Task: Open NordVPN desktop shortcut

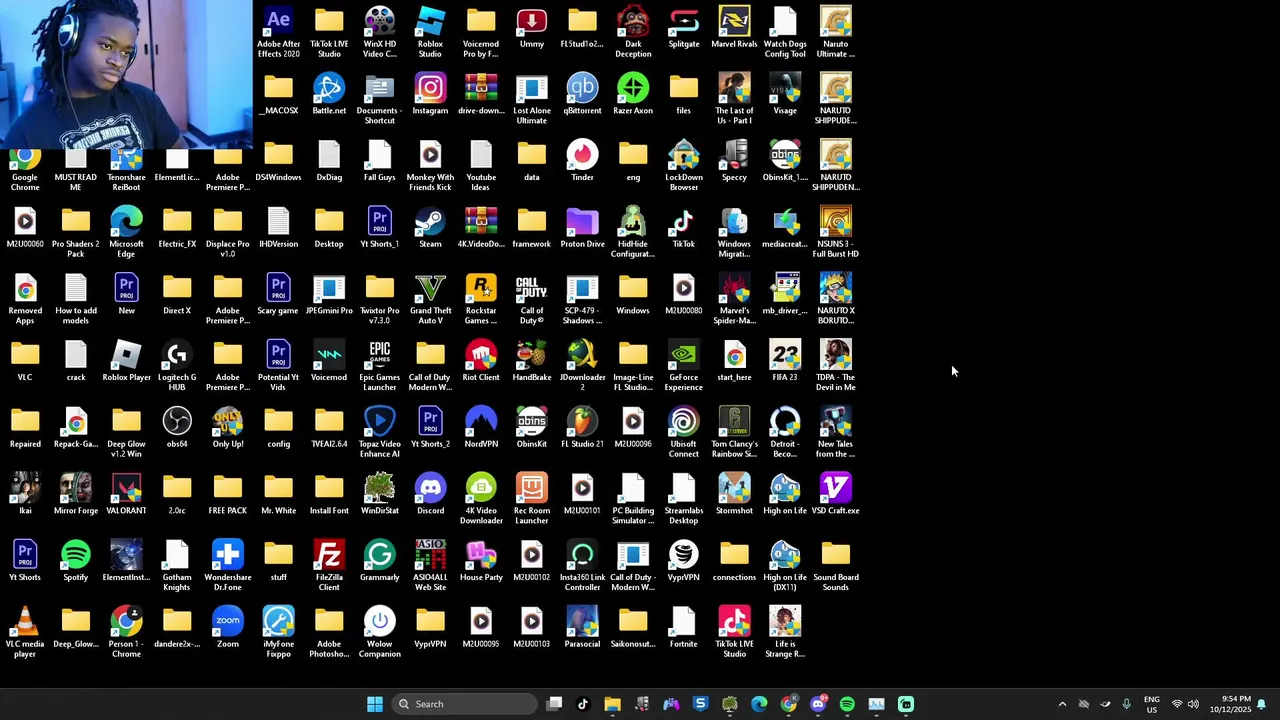Action: click(x=481, y=428)
